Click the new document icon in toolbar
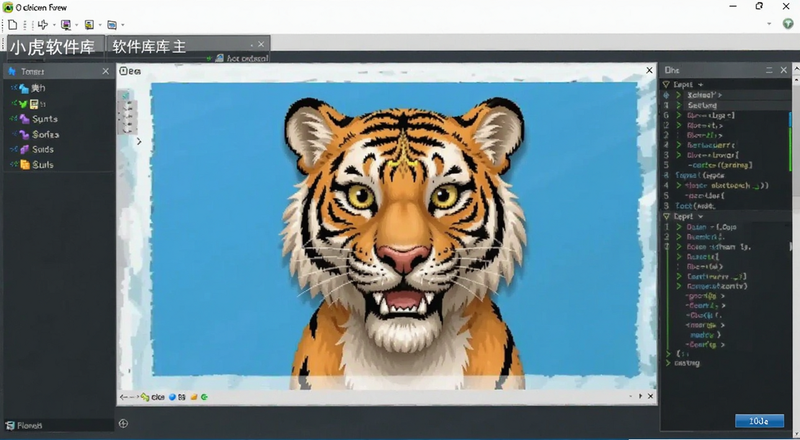This screenshot has width=800, height=440. pos(12,24)
